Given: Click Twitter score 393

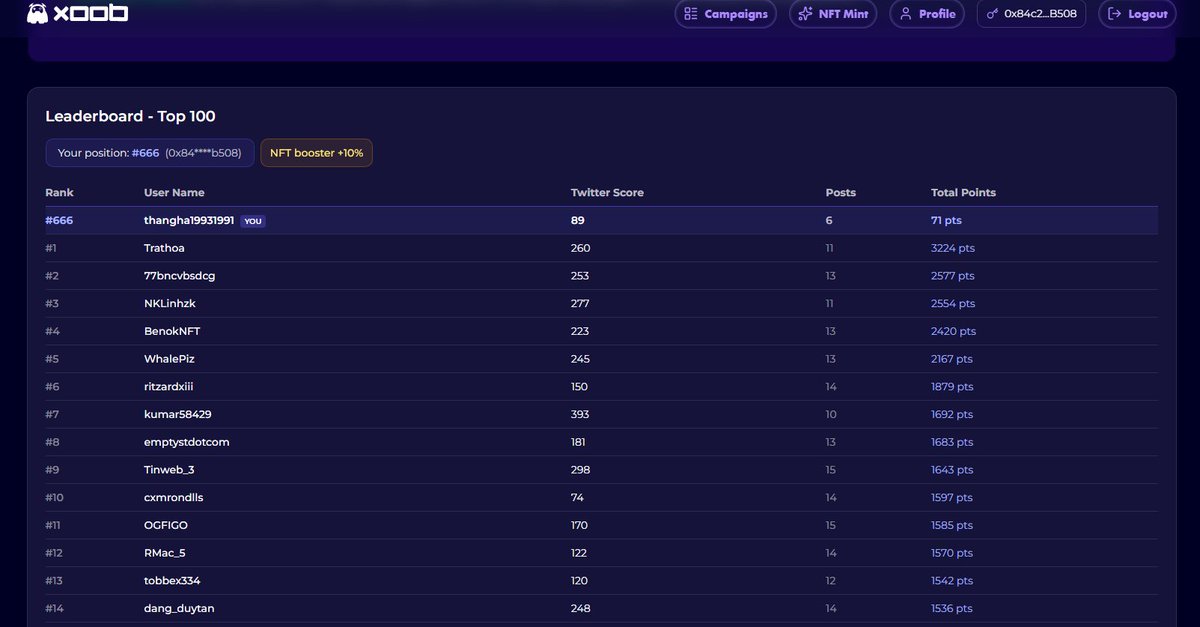Looking at the screenshot, I should coord(580,414).
